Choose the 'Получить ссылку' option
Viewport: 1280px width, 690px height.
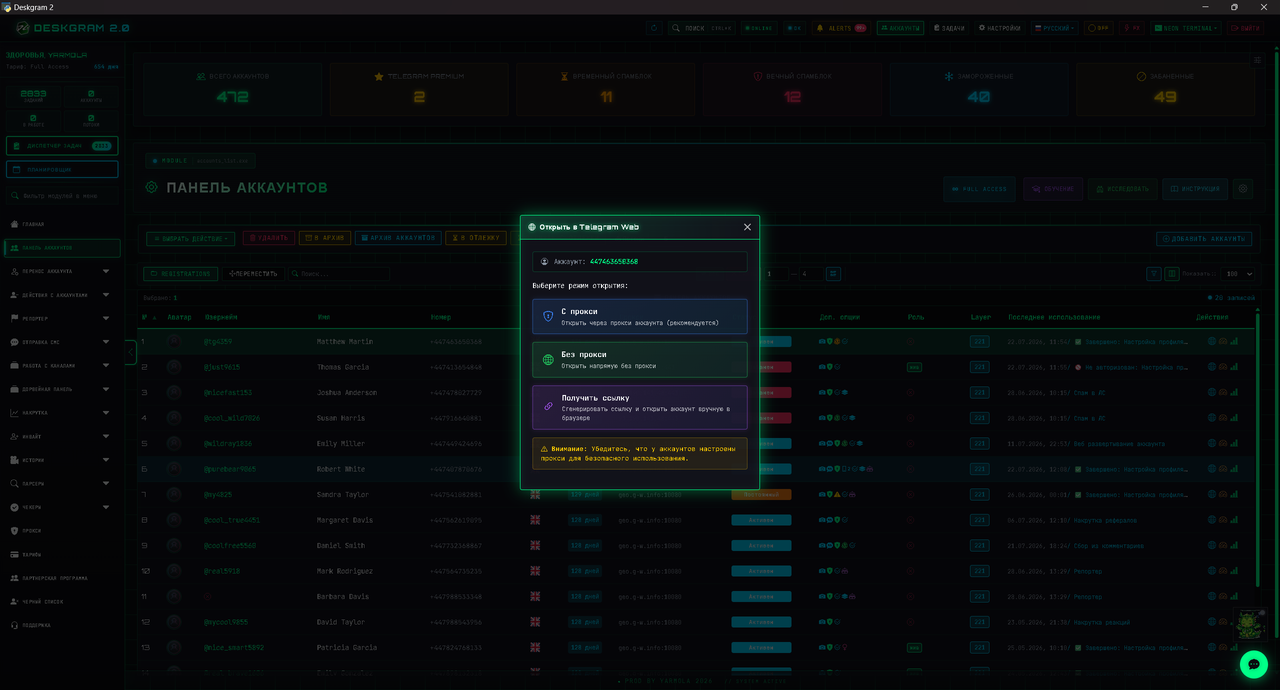point(639,407)
